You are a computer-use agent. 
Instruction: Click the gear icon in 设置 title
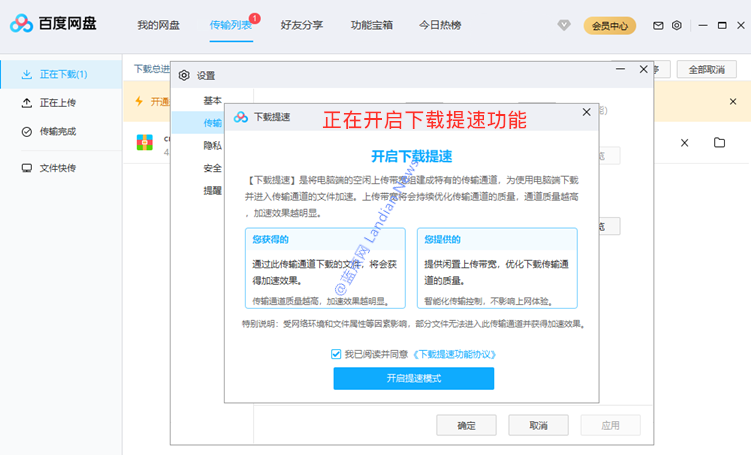point(184,75)
